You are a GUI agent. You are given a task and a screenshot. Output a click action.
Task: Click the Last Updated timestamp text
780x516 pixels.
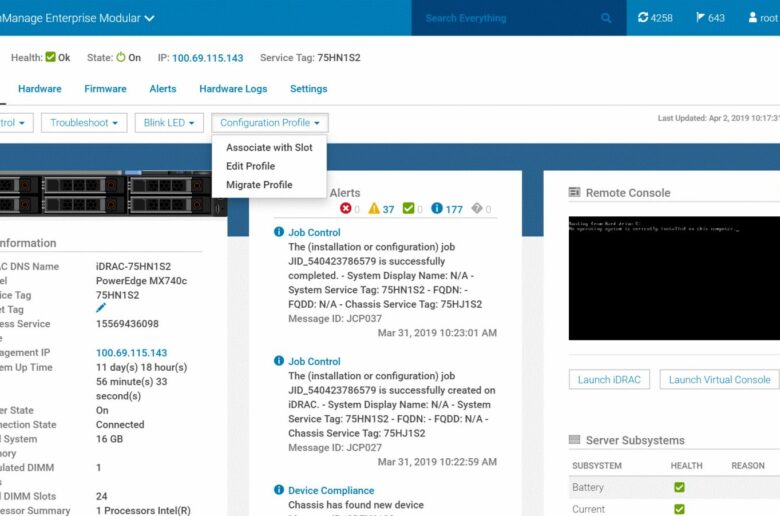pos(719,118)
